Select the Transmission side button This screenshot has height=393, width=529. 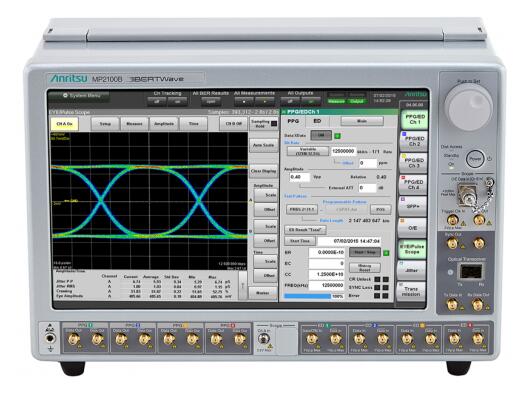coord(411,292)
